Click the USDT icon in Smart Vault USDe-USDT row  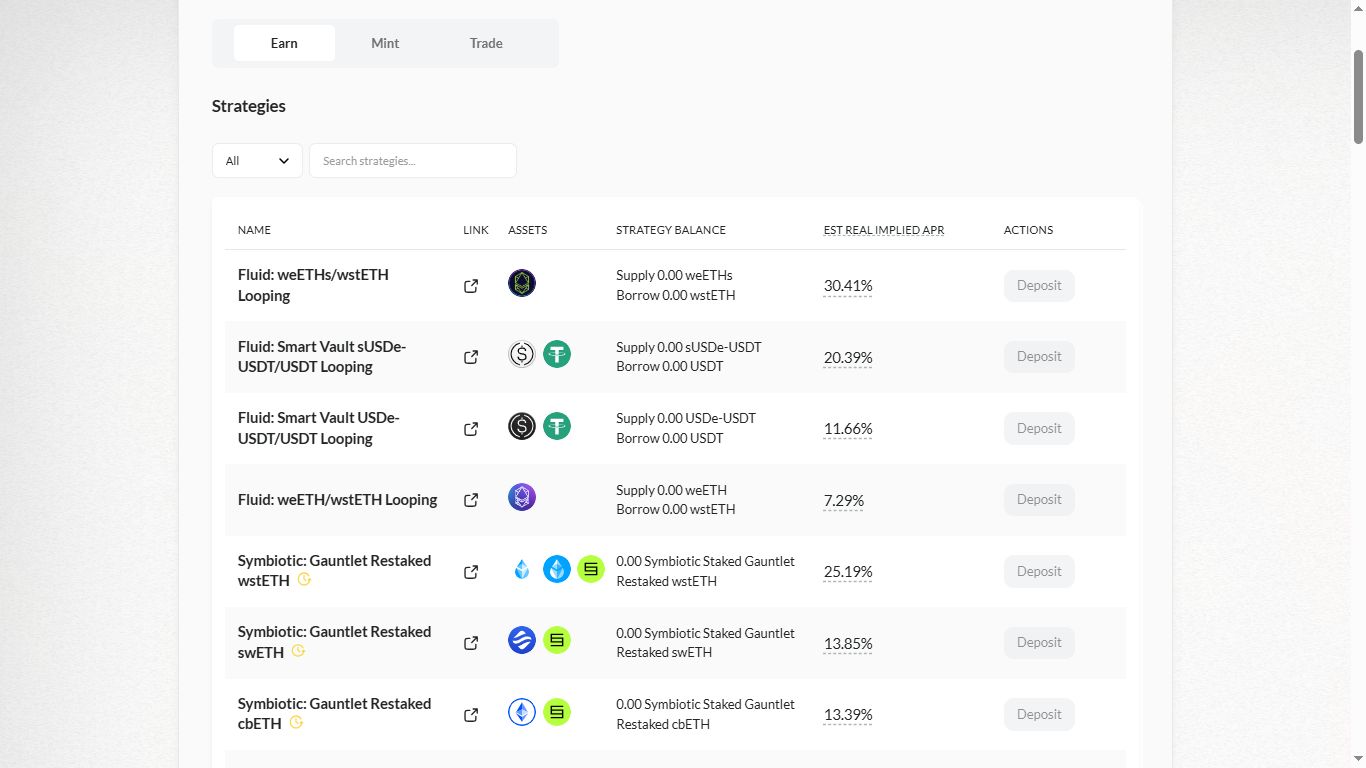pyautogui.click(x=557, y=426)
